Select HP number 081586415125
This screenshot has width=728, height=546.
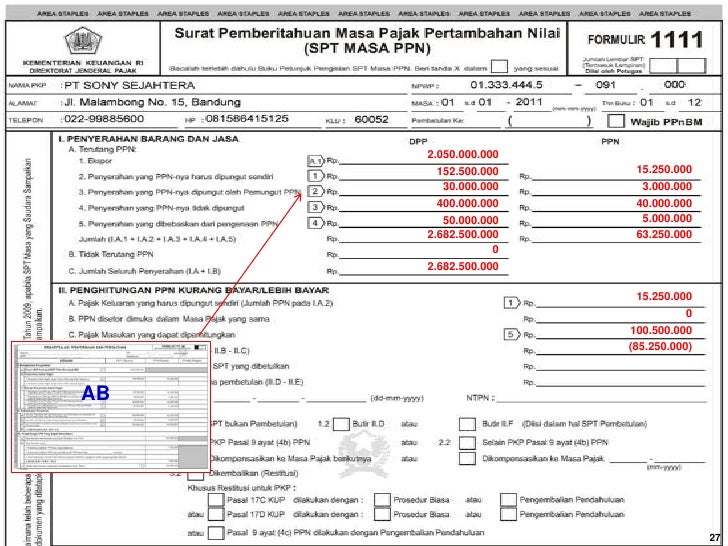point(247,119)
